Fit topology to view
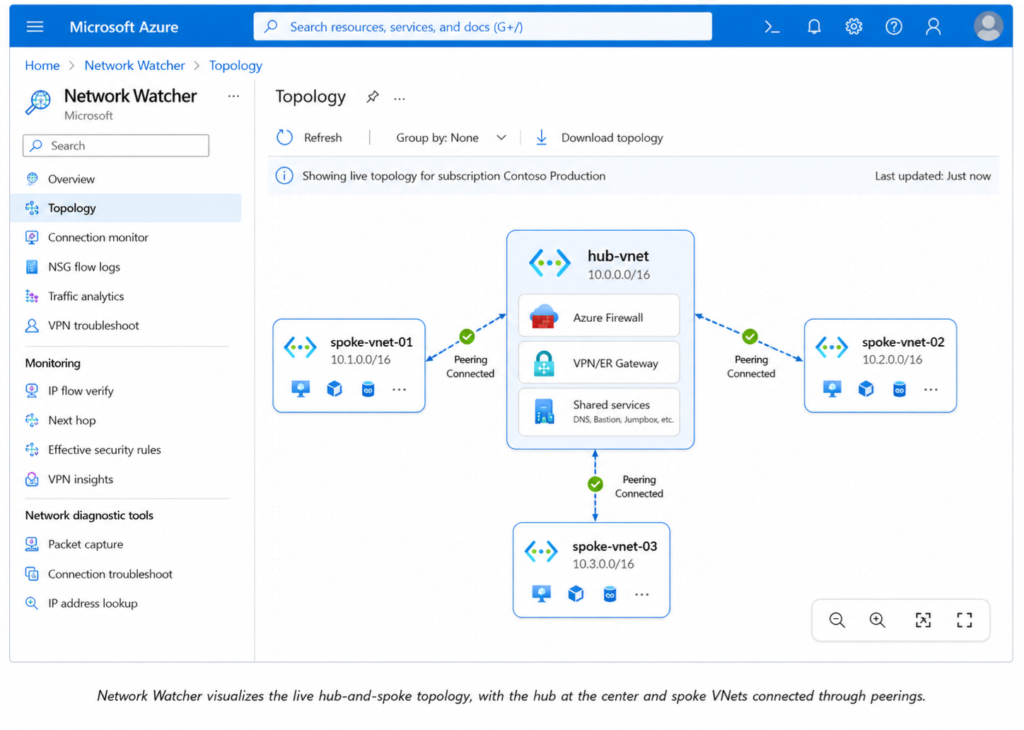The width and height of the screenshot is (1024, 730). [923, 620]
